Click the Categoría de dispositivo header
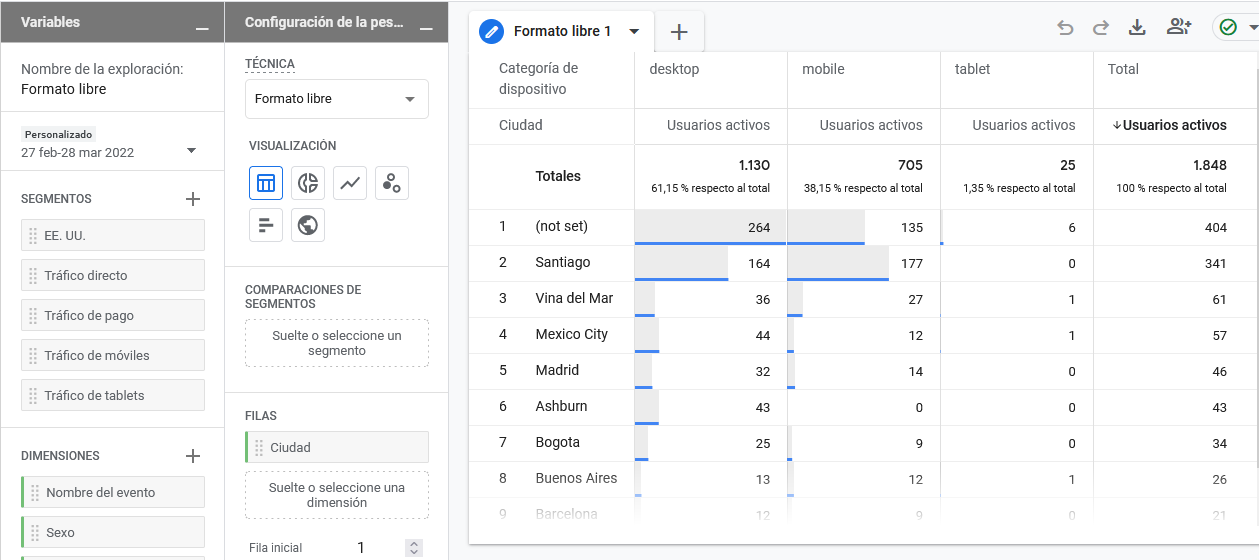This screenshot has width=1259, height=560. click(539, 79)
